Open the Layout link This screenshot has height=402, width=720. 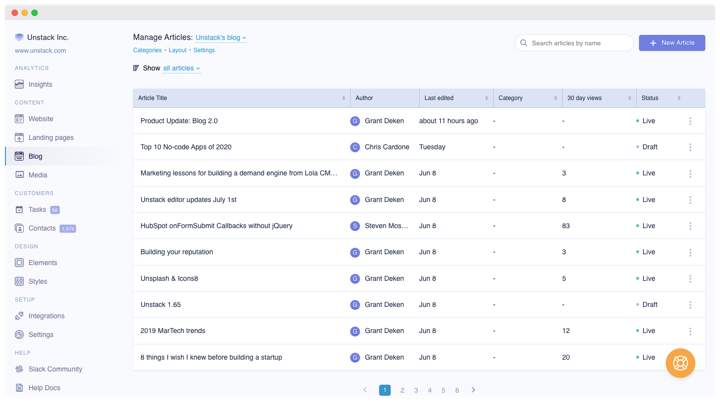[x=177, y=50]
